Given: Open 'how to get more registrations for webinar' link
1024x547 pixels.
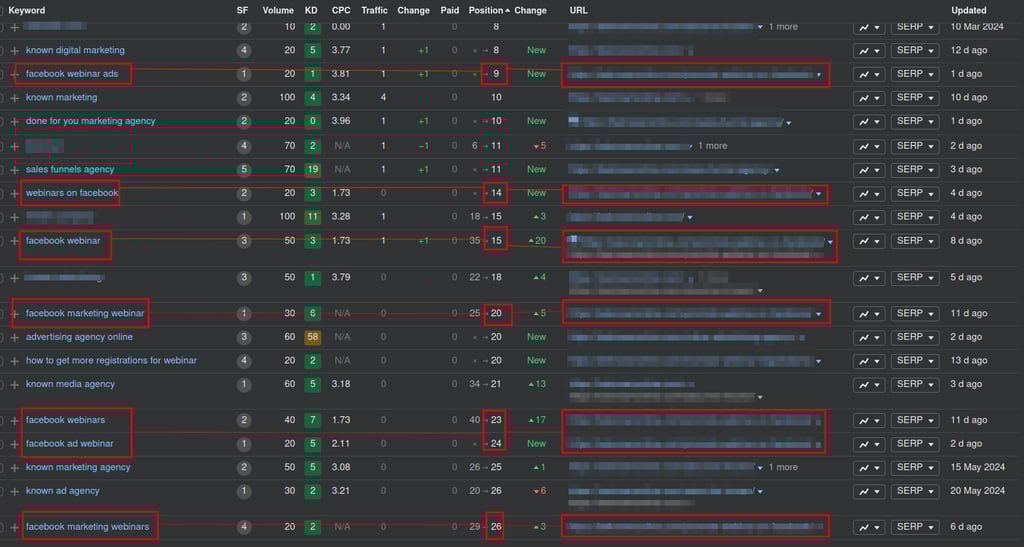Looking at the screenshot, I should (x=111, y=360).
